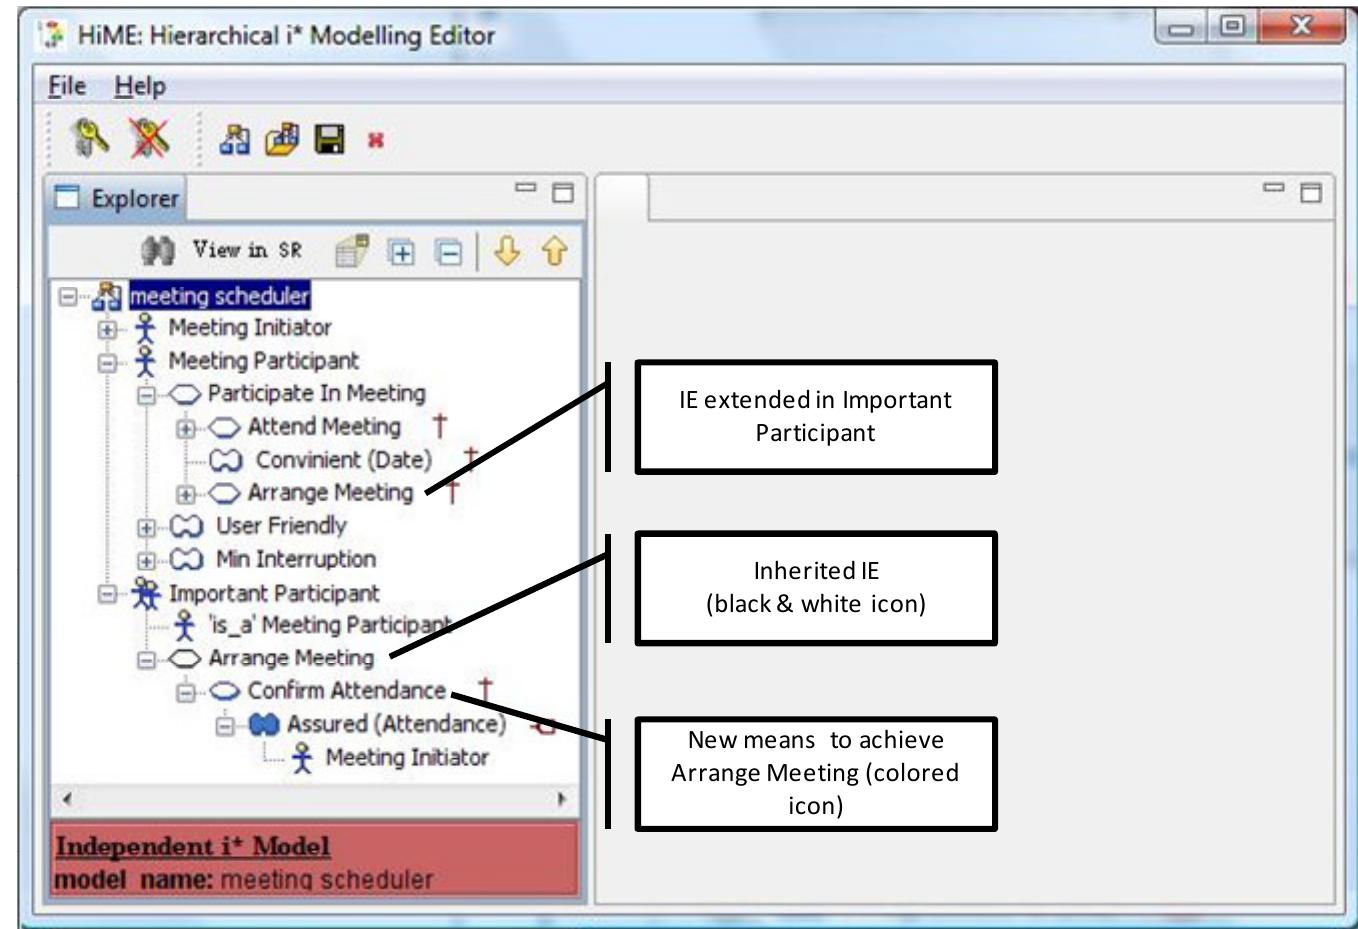Collapse all tree nodes with minus icon
Viewport: 1358px width, 929px height.
(x=449, y=253)
